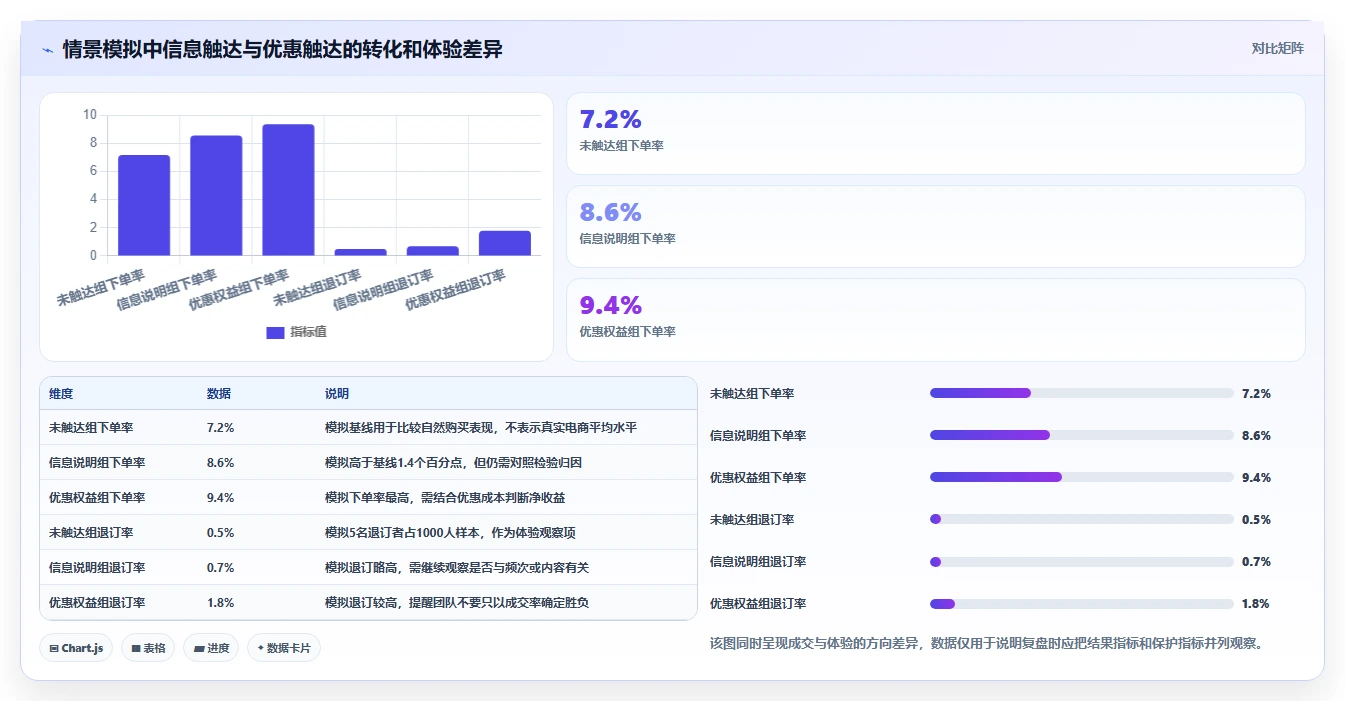Click 信息说明组下单率 in the table's first column
Screen dimensions: 1345x701
click(97, 462)
